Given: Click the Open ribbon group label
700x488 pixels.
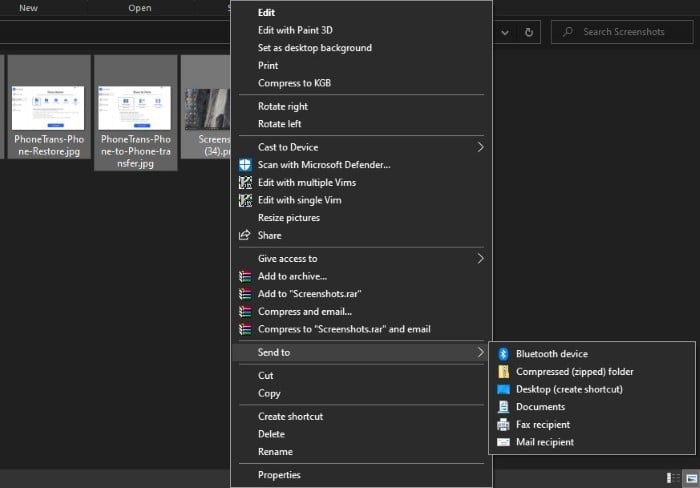Looking at the screenshot, I should point(140,8).
